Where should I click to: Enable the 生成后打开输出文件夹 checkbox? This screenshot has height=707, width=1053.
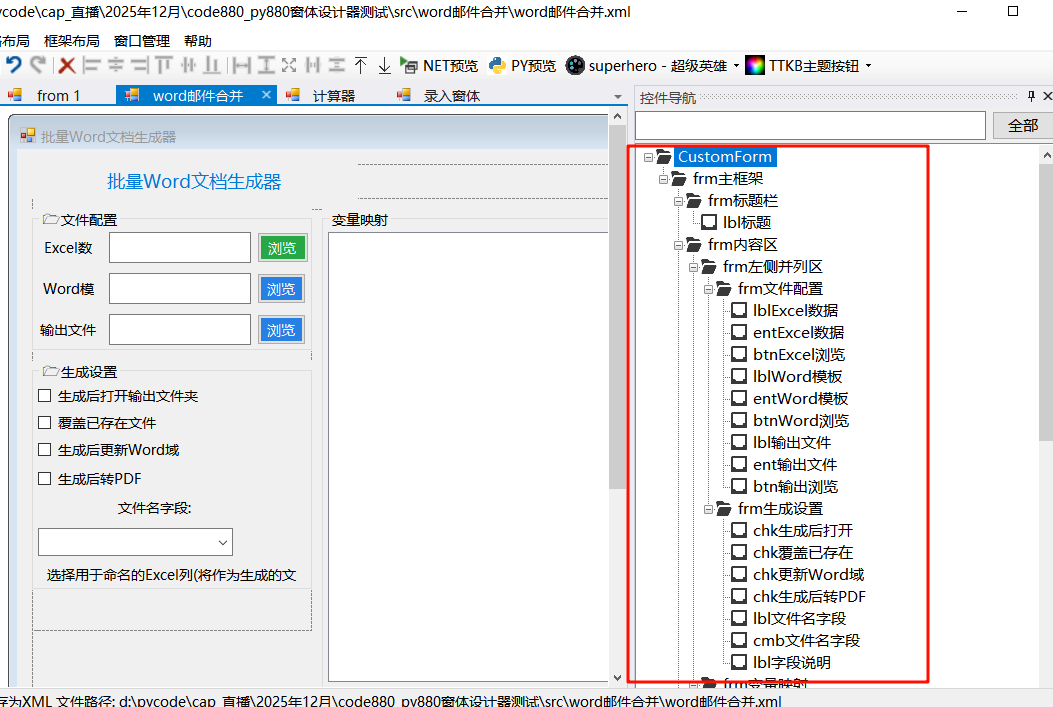44,395
